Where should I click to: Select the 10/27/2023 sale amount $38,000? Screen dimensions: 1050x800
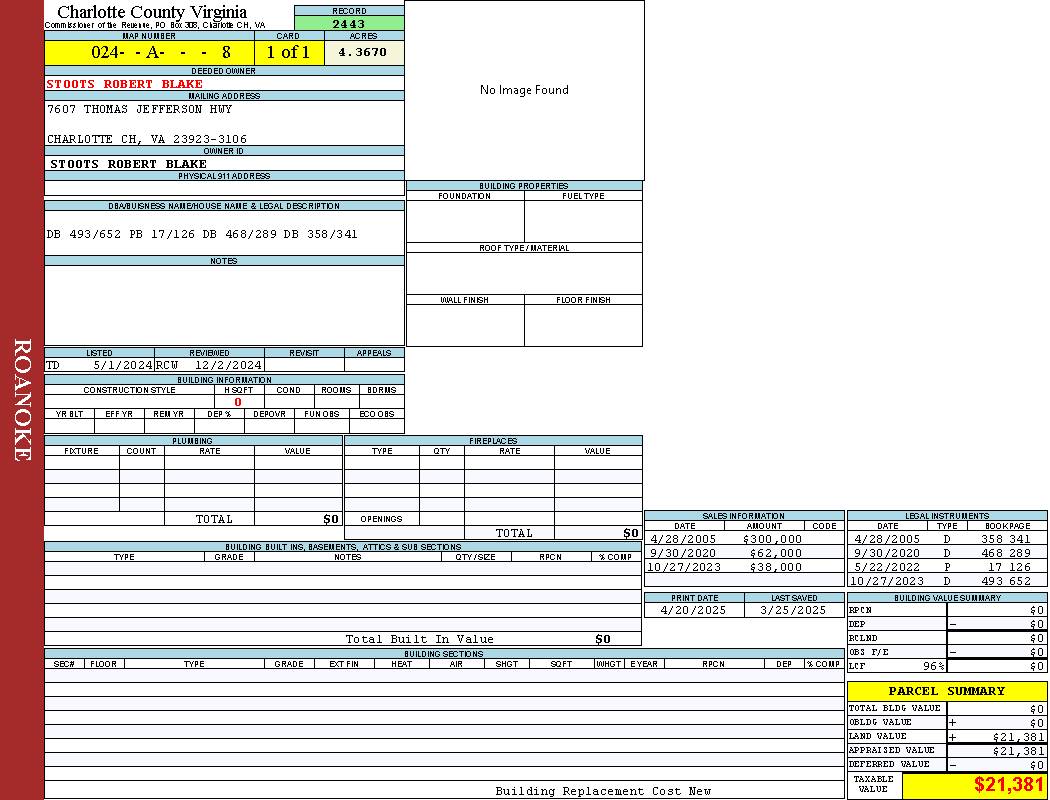point(776,567)
